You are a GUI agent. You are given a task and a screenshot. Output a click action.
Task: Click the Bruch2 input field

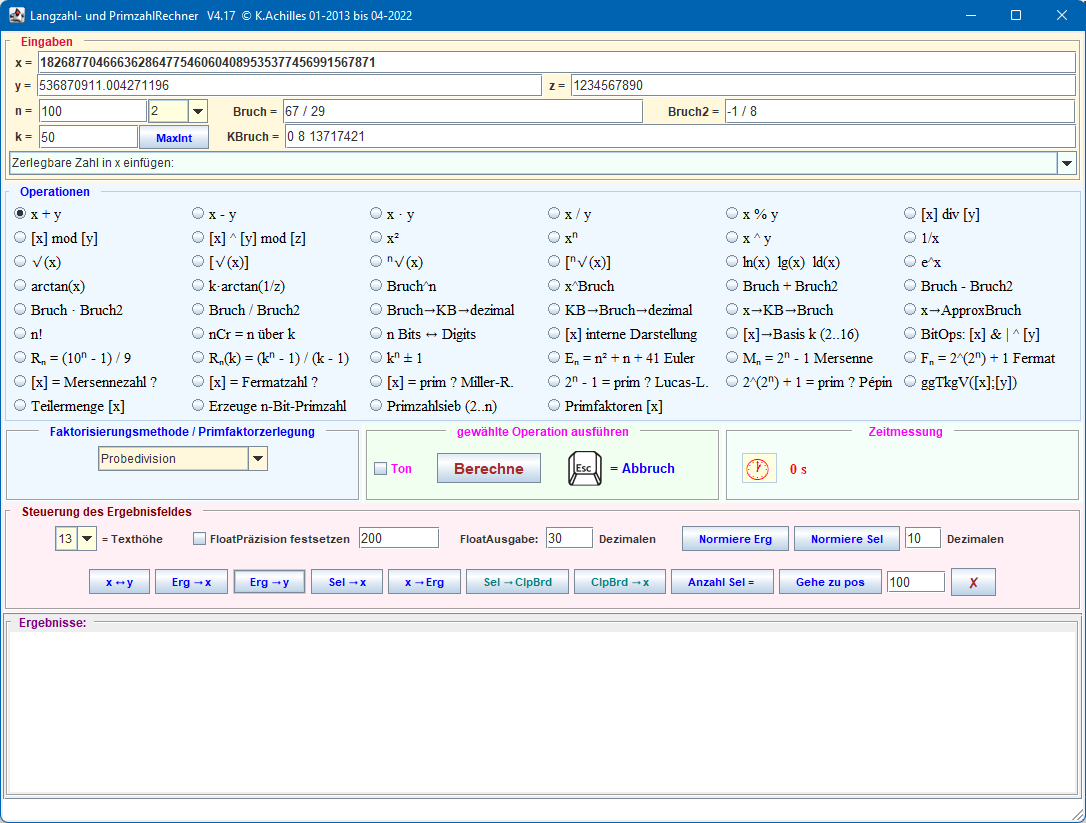point(900,111)
